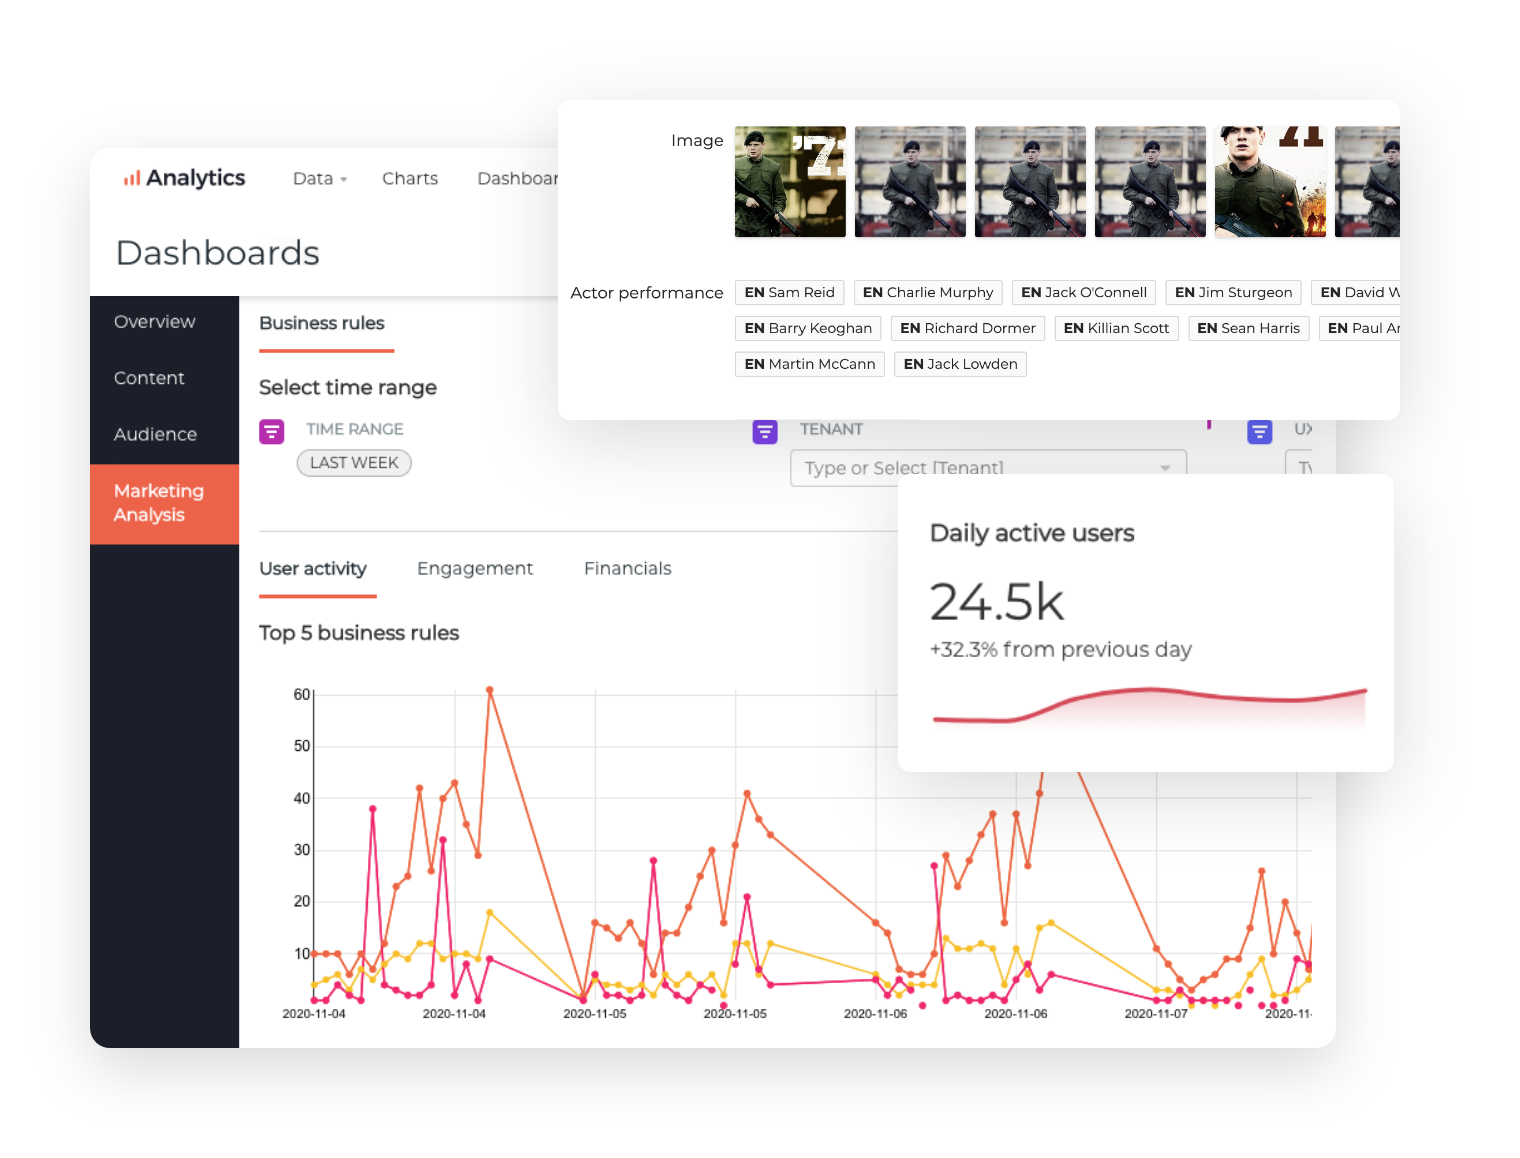Expand the Type or Select Tenant dropdown
Image resolution: width=1520 pixels, height=1158 pixels.
(x=1164, y=468)
